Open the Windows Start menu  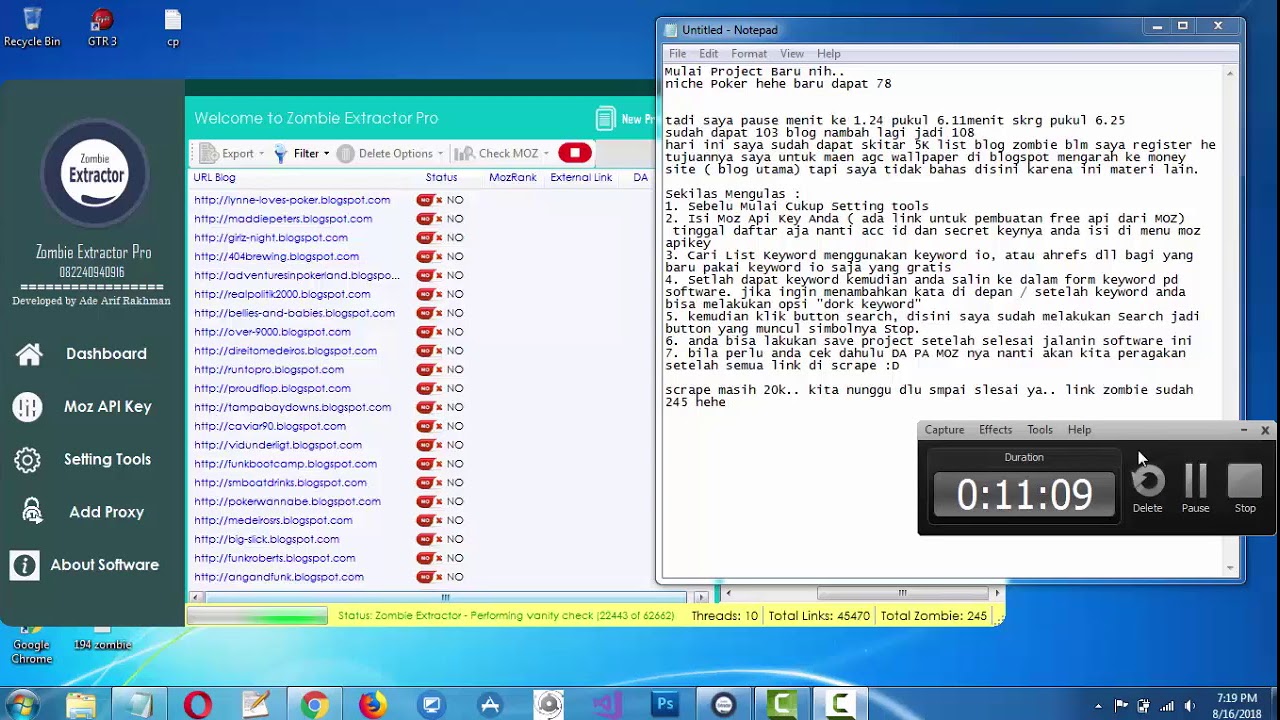22,705
